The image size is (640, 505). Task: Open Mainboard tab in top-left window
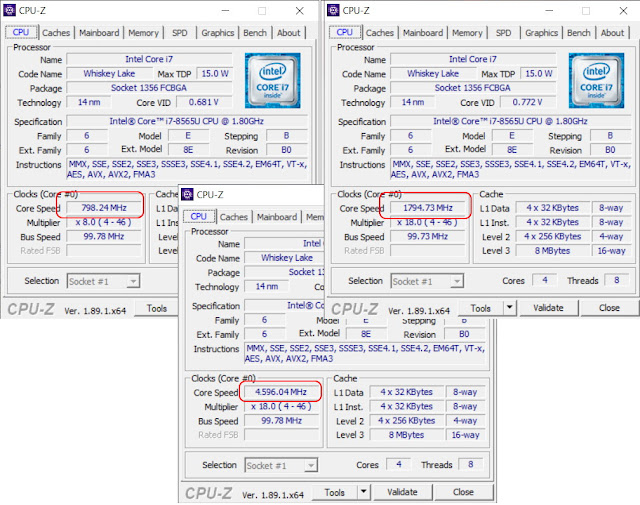click(x=99, y=33)
